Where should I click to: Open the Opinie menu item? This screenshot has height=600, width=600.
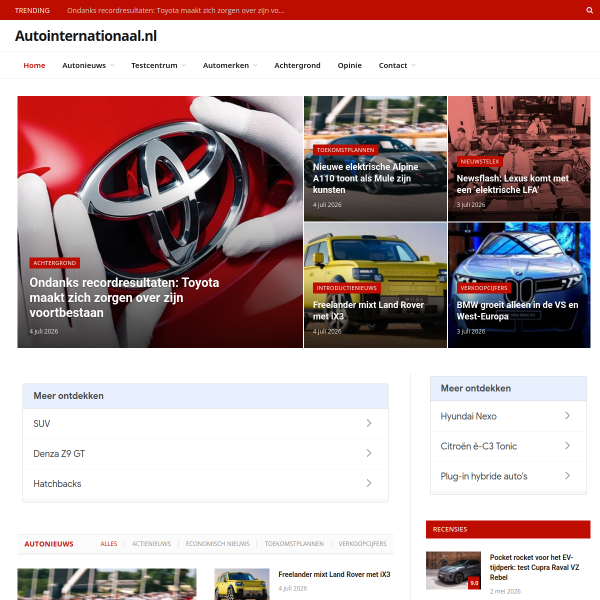(349, 65)
